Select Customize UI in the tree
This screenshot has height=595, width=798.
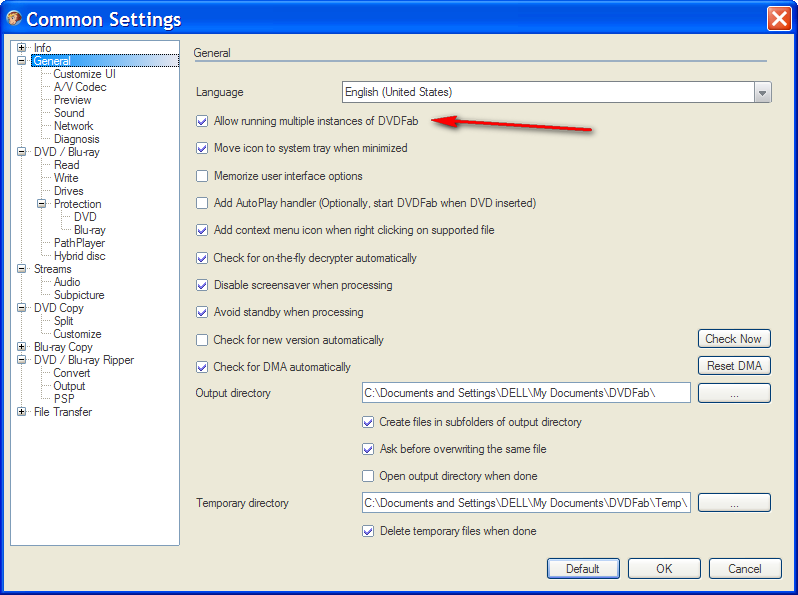coord(84,74)
